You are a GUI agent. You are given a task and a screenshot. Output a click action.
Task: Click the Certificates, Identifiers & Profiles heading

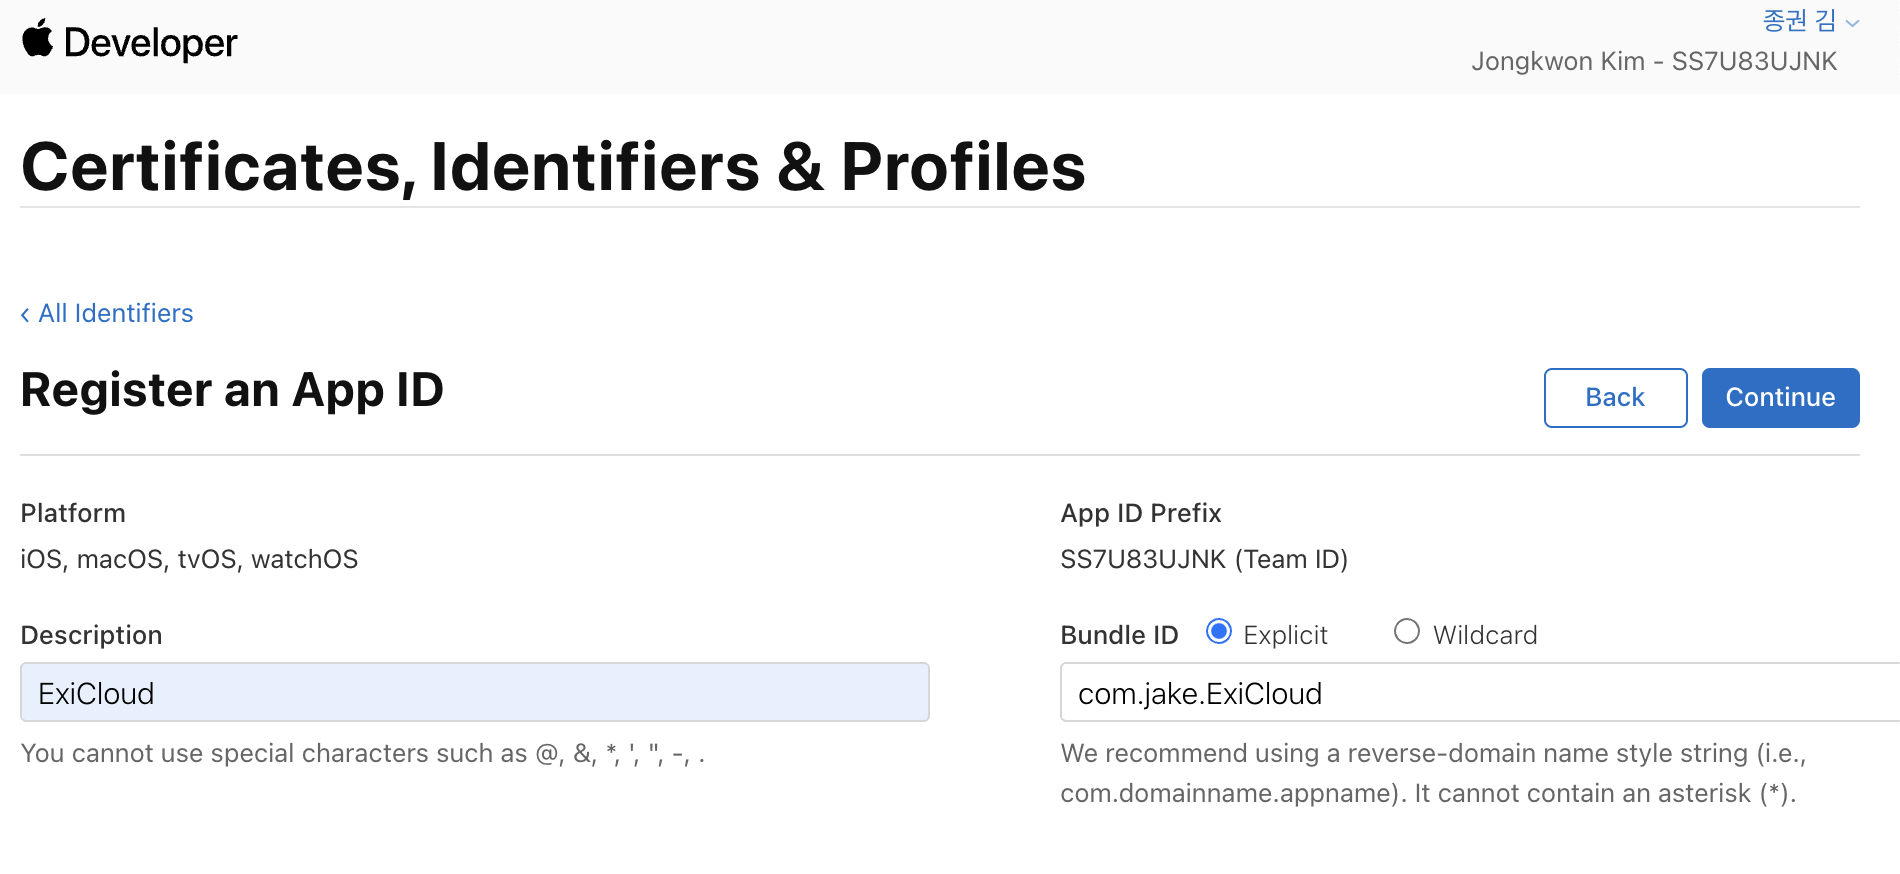[x=553, y=166]
